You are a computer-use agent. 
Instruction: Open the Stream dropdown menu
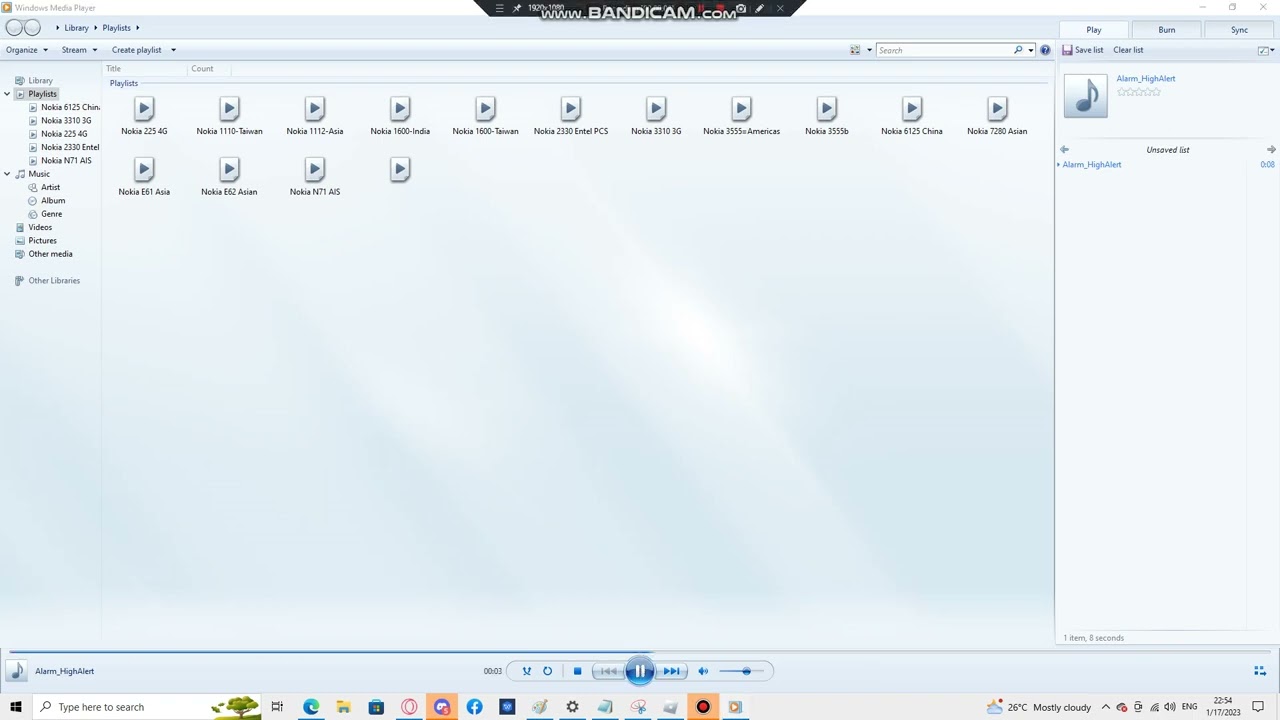point(80,50)
